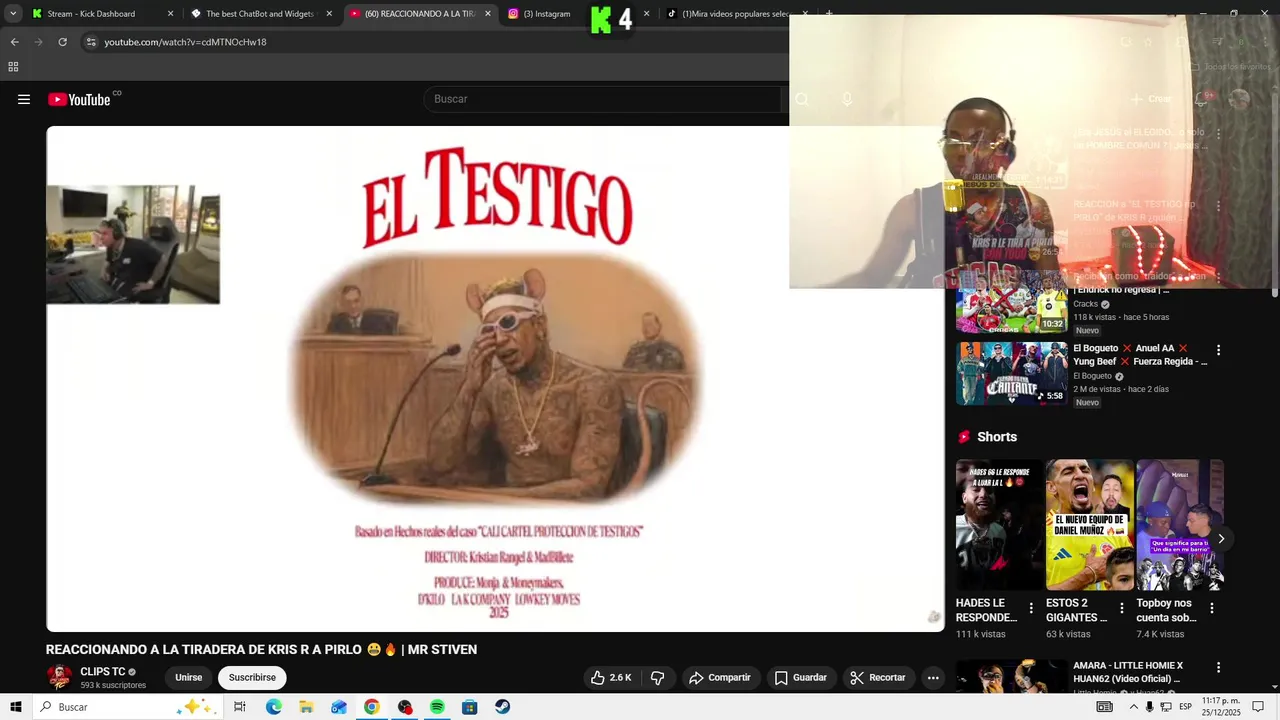The image size is (1280, 720).
Task: Launch Microsoft Edge from the taskbar
Action: 274,707
